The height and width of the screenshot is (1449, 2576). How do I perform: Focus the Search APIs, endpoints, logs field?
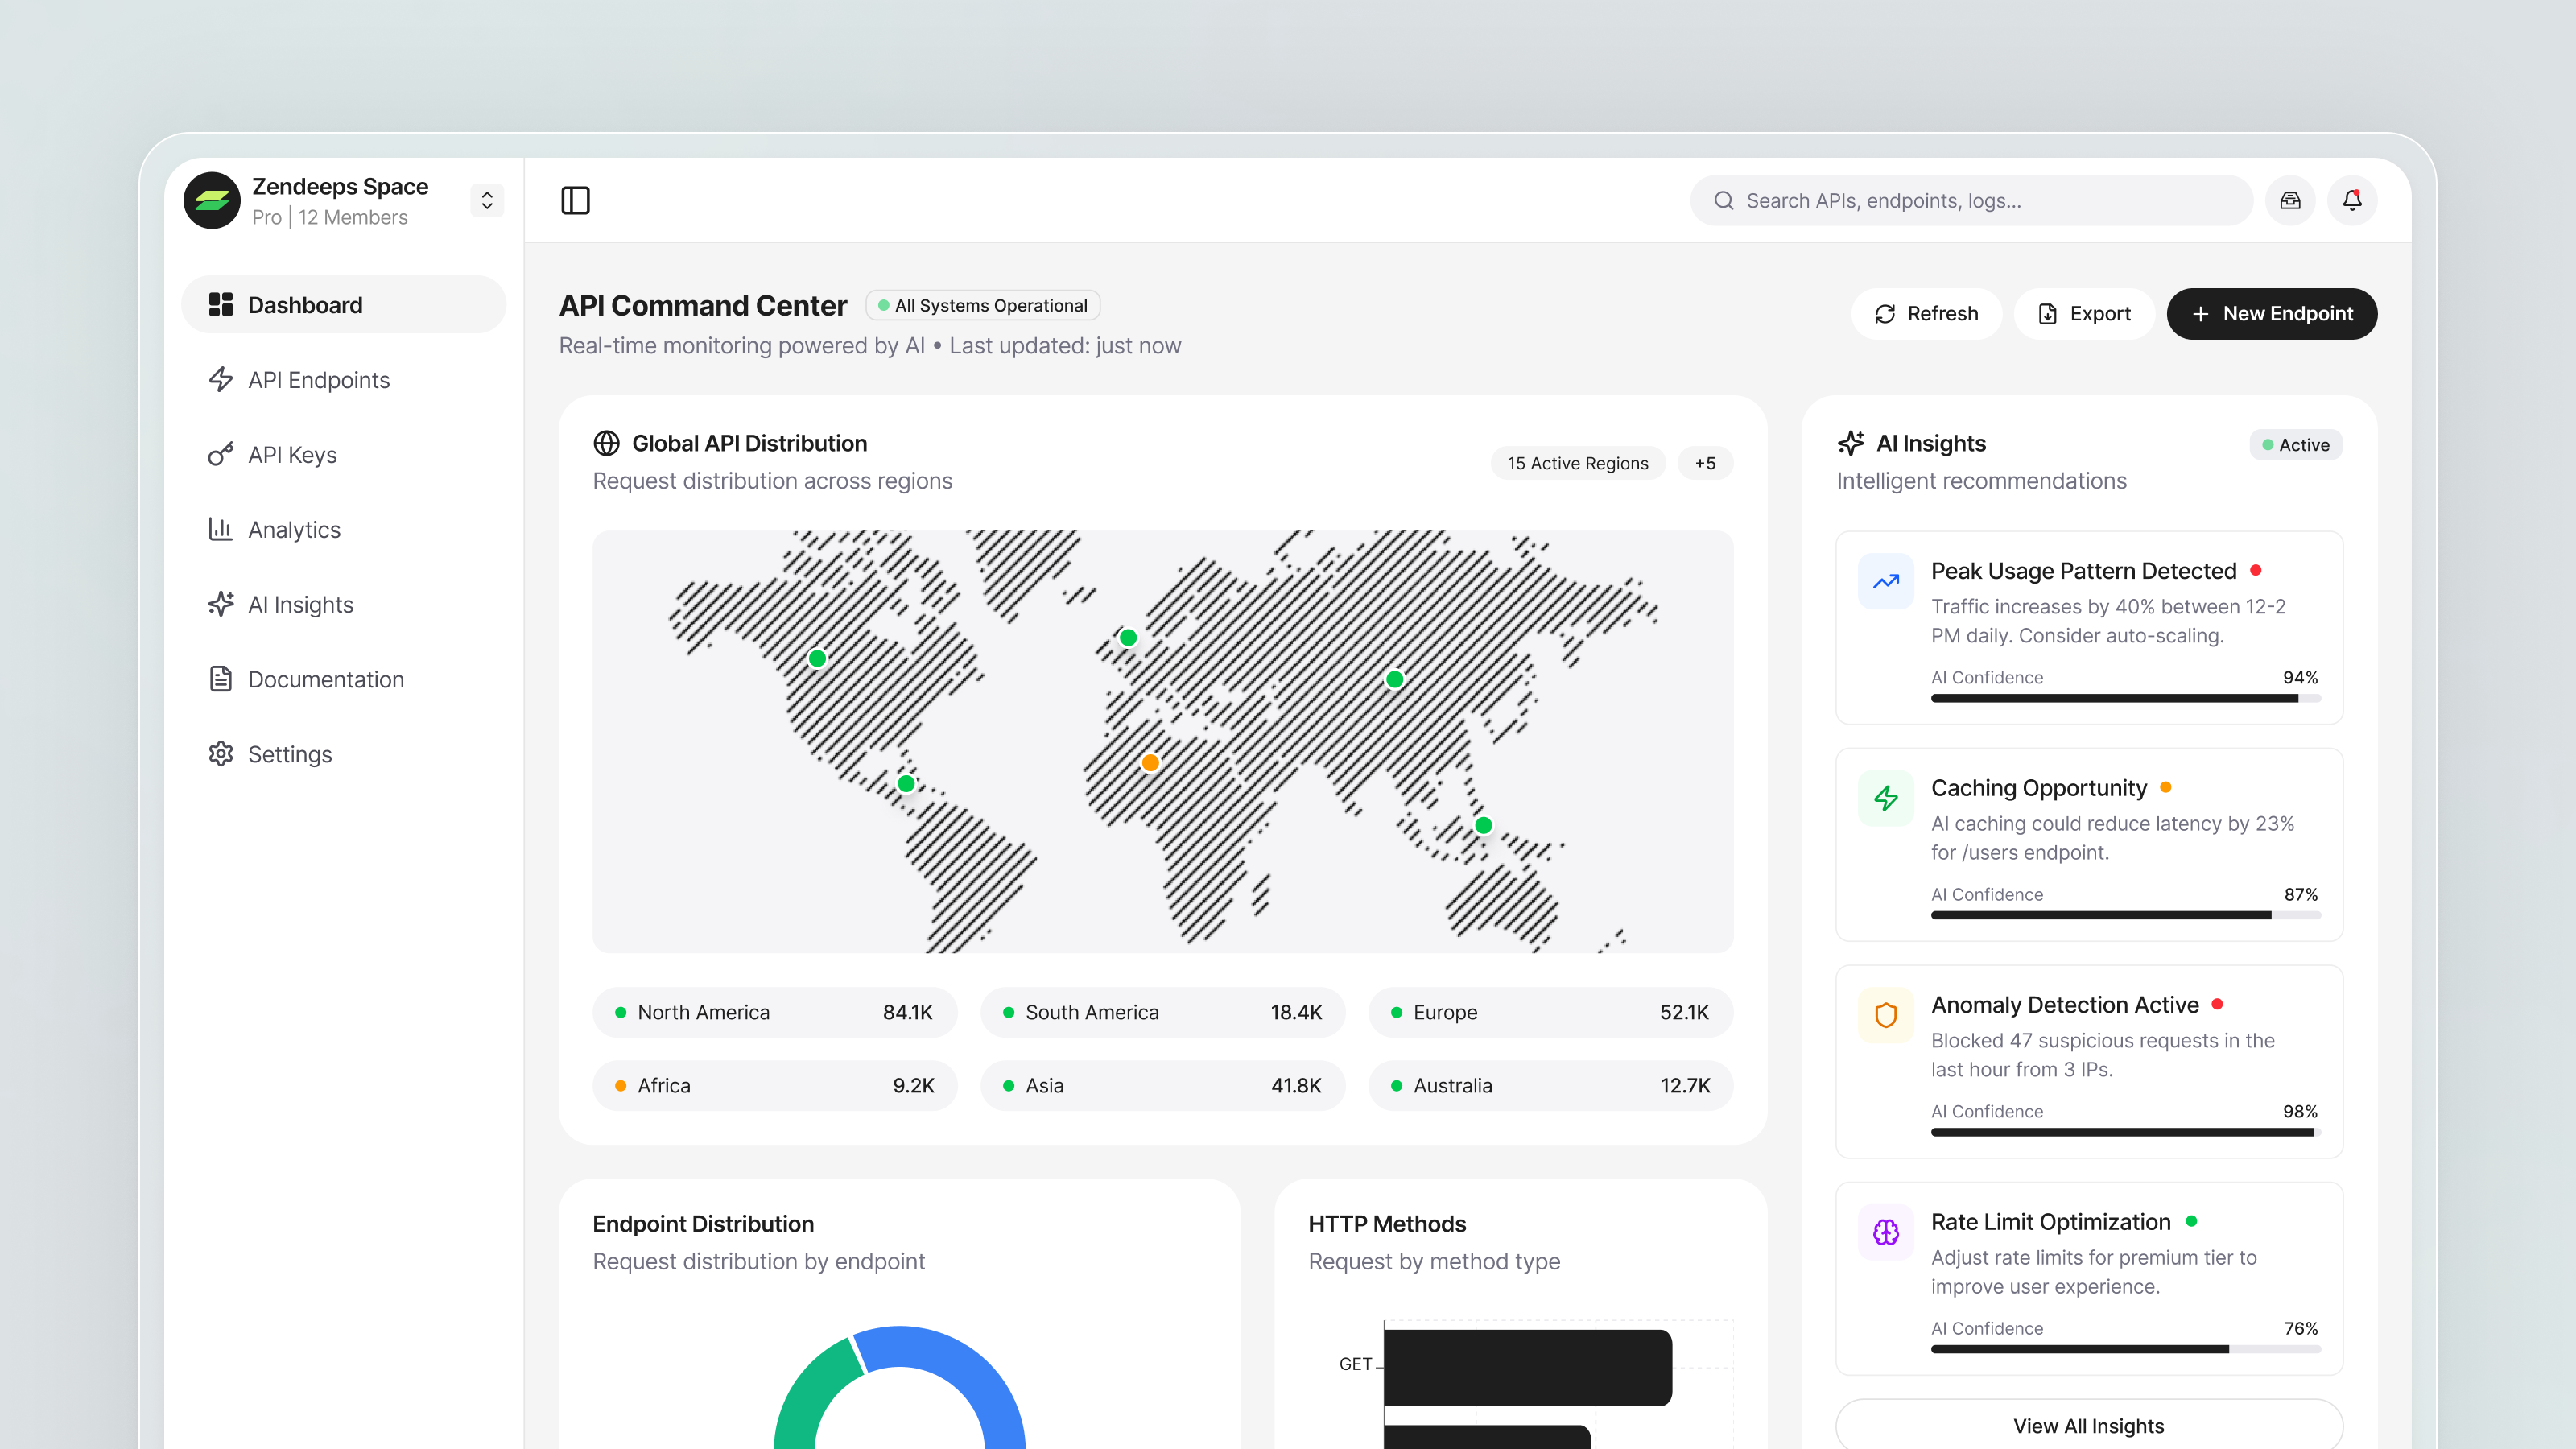coord(1971,201)
